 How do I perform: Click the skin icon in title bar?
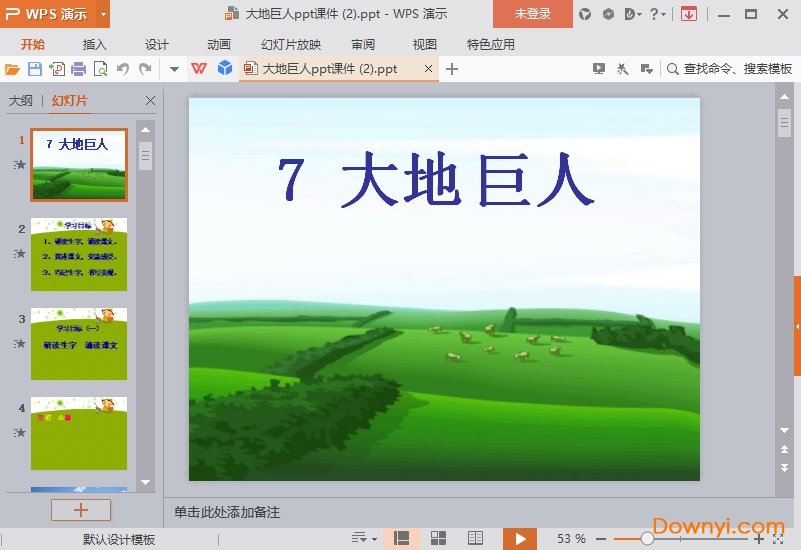tap(585, 14)
